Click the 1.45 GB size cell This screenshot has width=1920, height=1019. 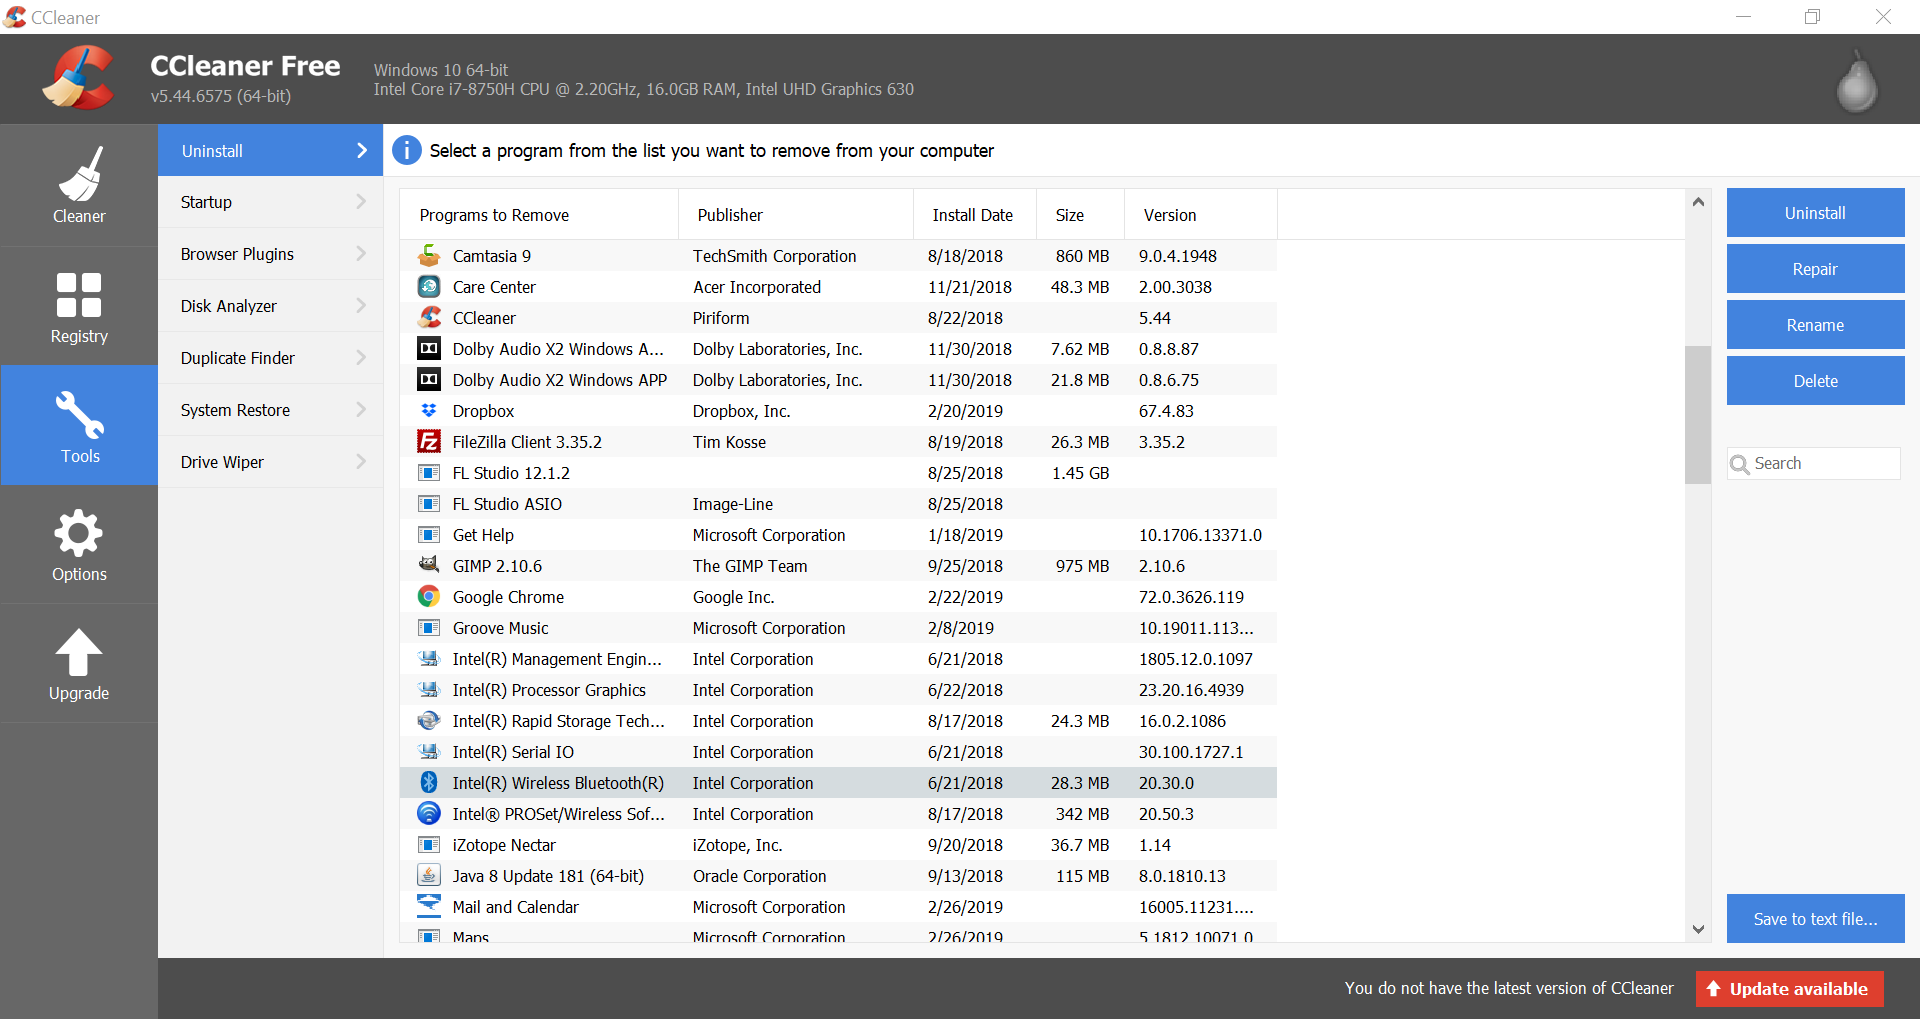click(x=1081, y=473)
